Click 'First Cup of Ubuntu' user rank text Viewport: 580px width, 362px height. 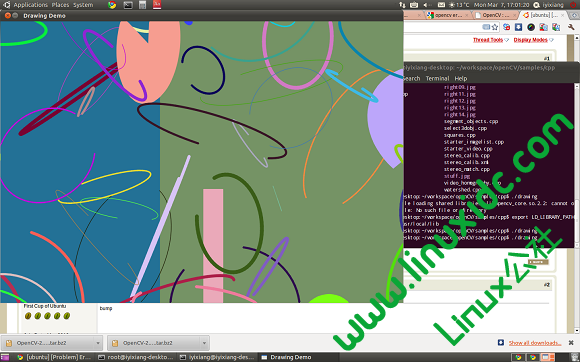coord(45,306)
